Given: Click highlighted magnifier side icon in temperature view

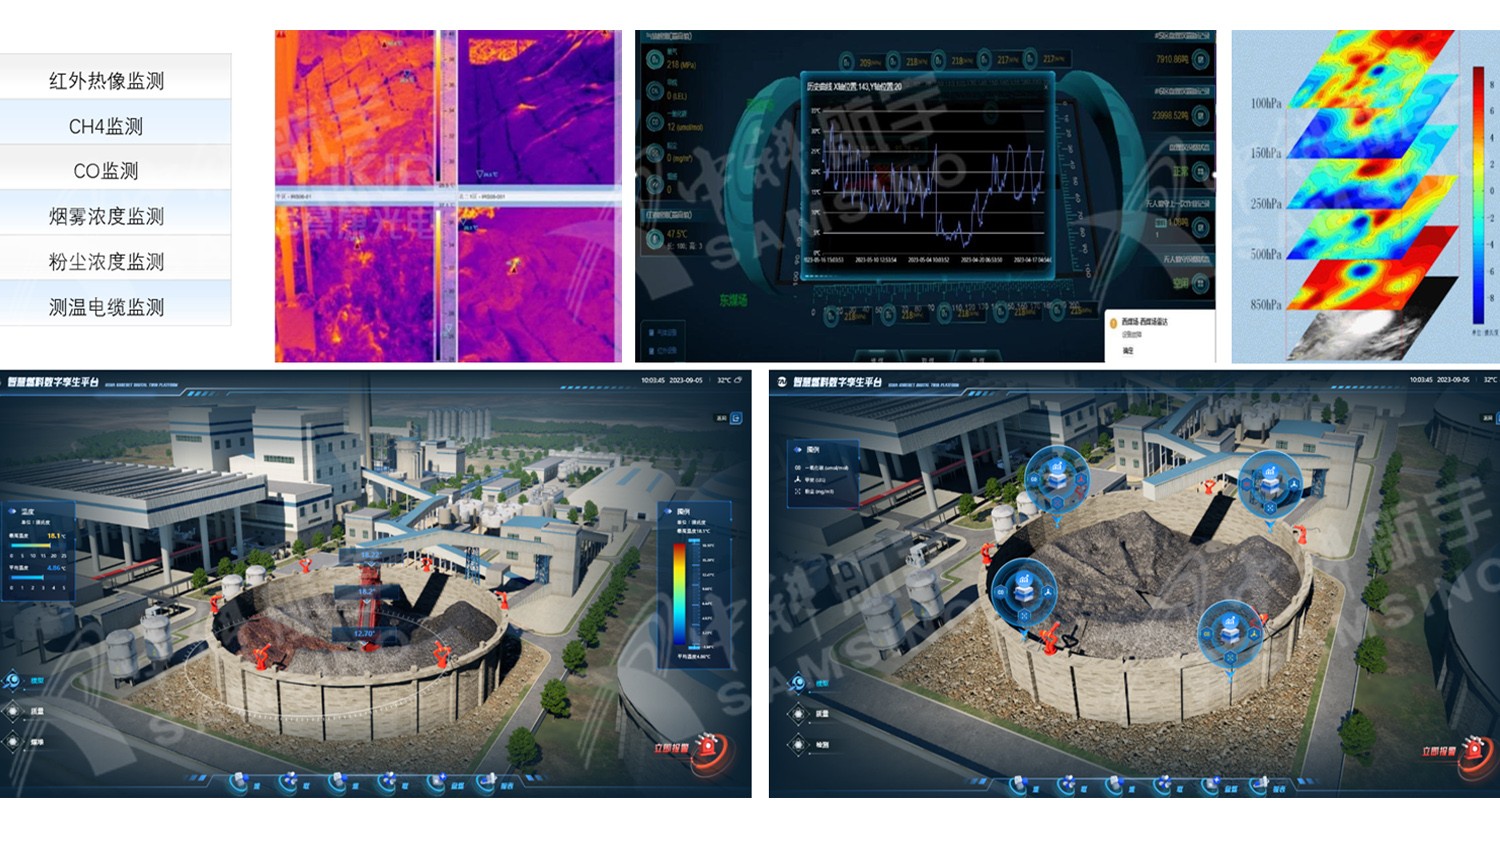Looking at the screenshot, I should 13,680.
